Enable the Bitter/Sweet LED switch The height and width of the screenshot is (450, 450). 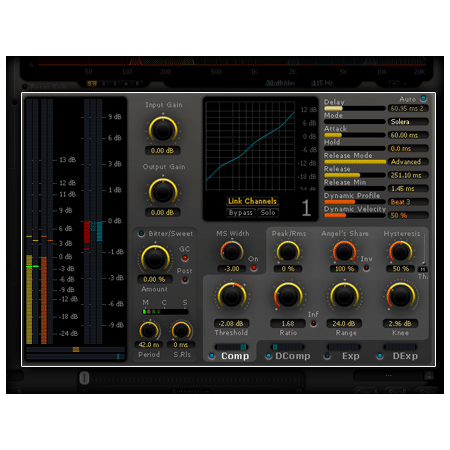point(141,233)
